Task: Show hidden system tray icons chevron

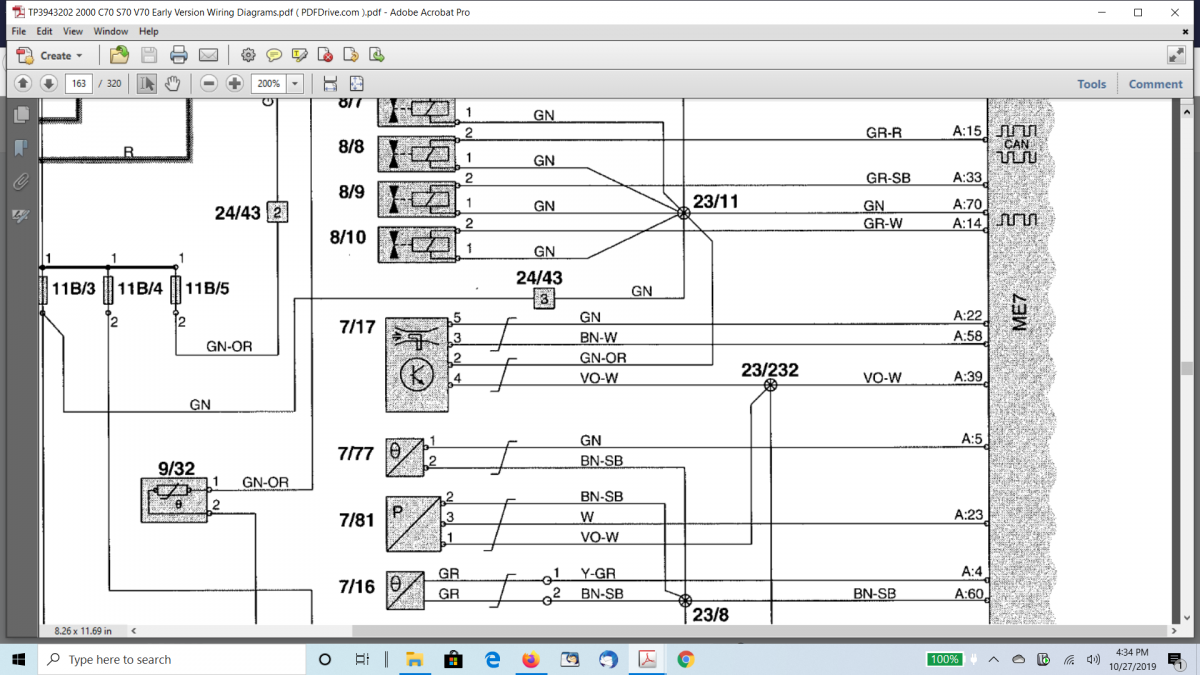Action: tap(994, 660)
